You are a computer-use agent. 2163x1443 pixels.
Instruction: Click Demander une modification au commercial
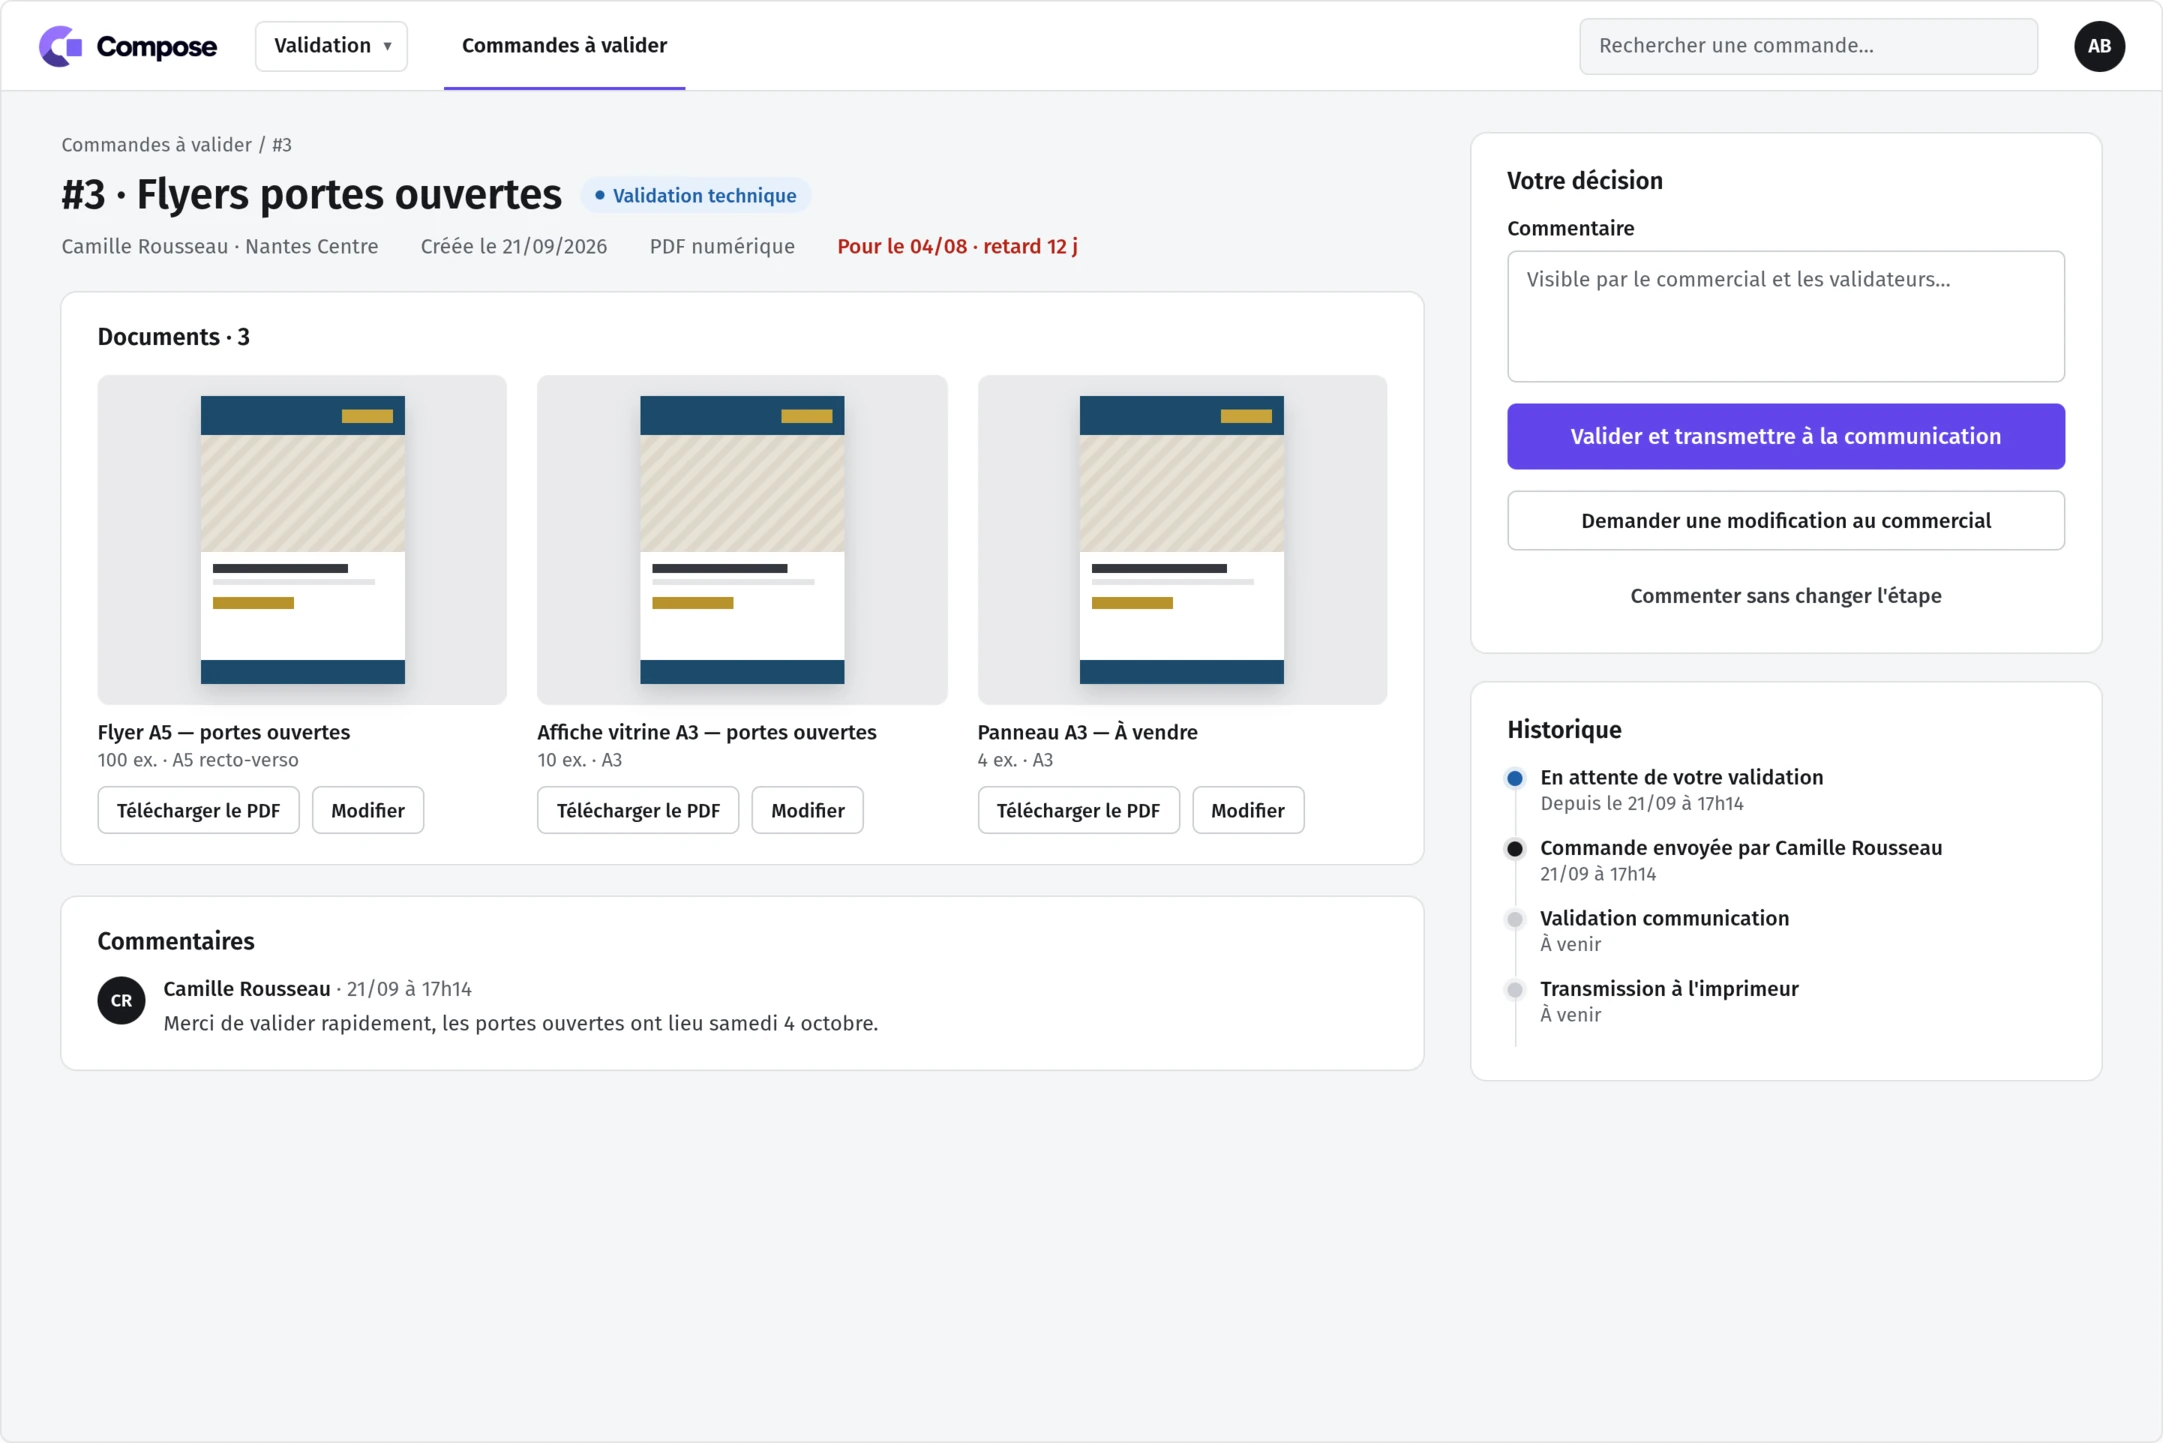[1785, 520]
